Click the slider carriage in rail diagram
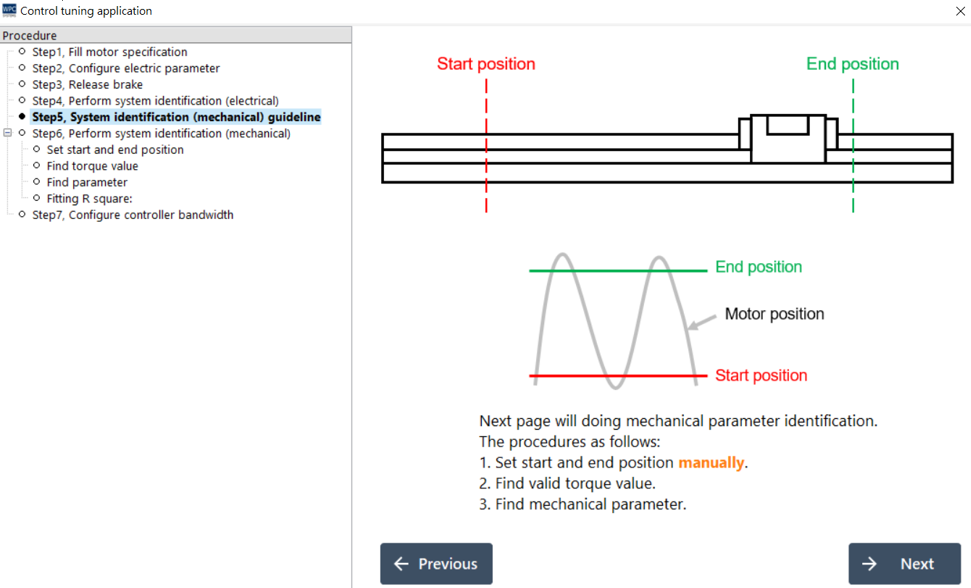Image resolution: width=971 pixels, height=588 pixels. pyautogui.click(x=788, y=138)
